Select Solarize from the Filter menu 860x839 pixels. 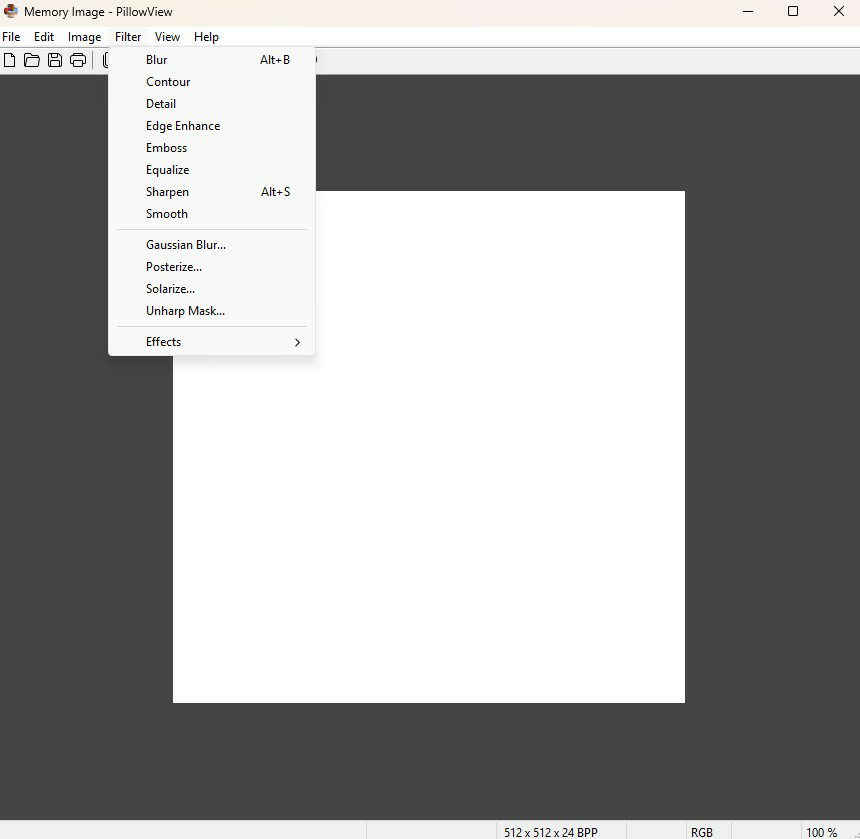coord(170,289)
